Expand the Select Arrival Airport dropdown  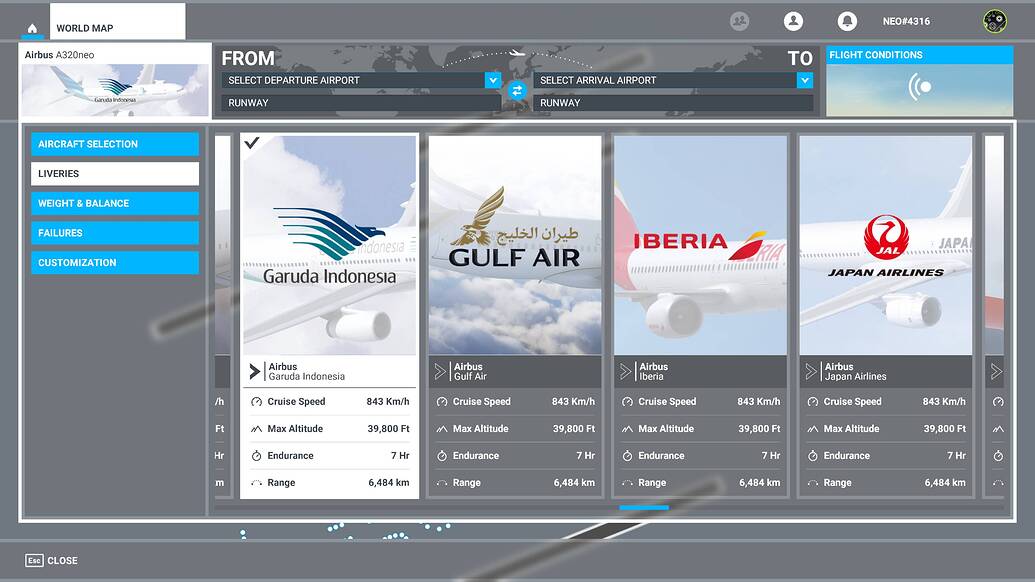pyautogui.click(x=804, y=80)
